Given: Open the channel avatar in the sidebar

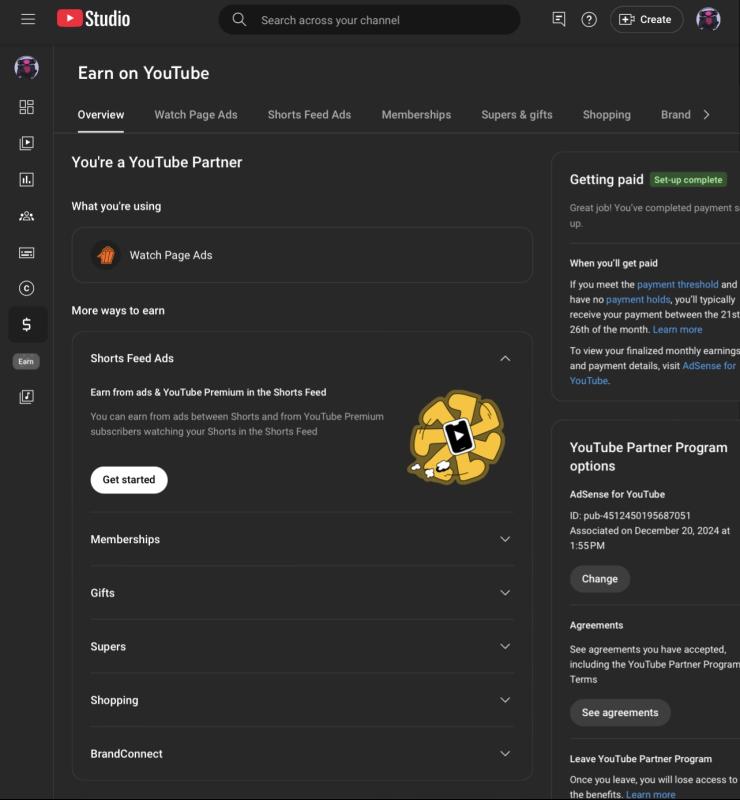Looking at the screenshot, I should tap(27, 68).
